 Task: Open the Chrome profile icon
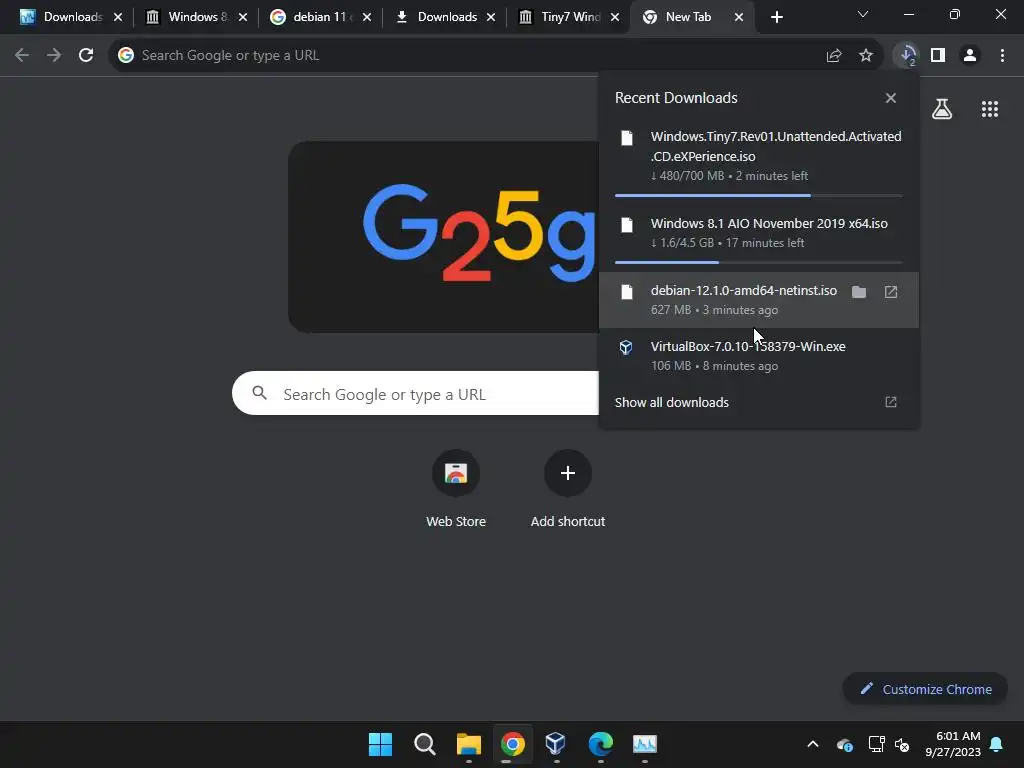tap(970, 56)
